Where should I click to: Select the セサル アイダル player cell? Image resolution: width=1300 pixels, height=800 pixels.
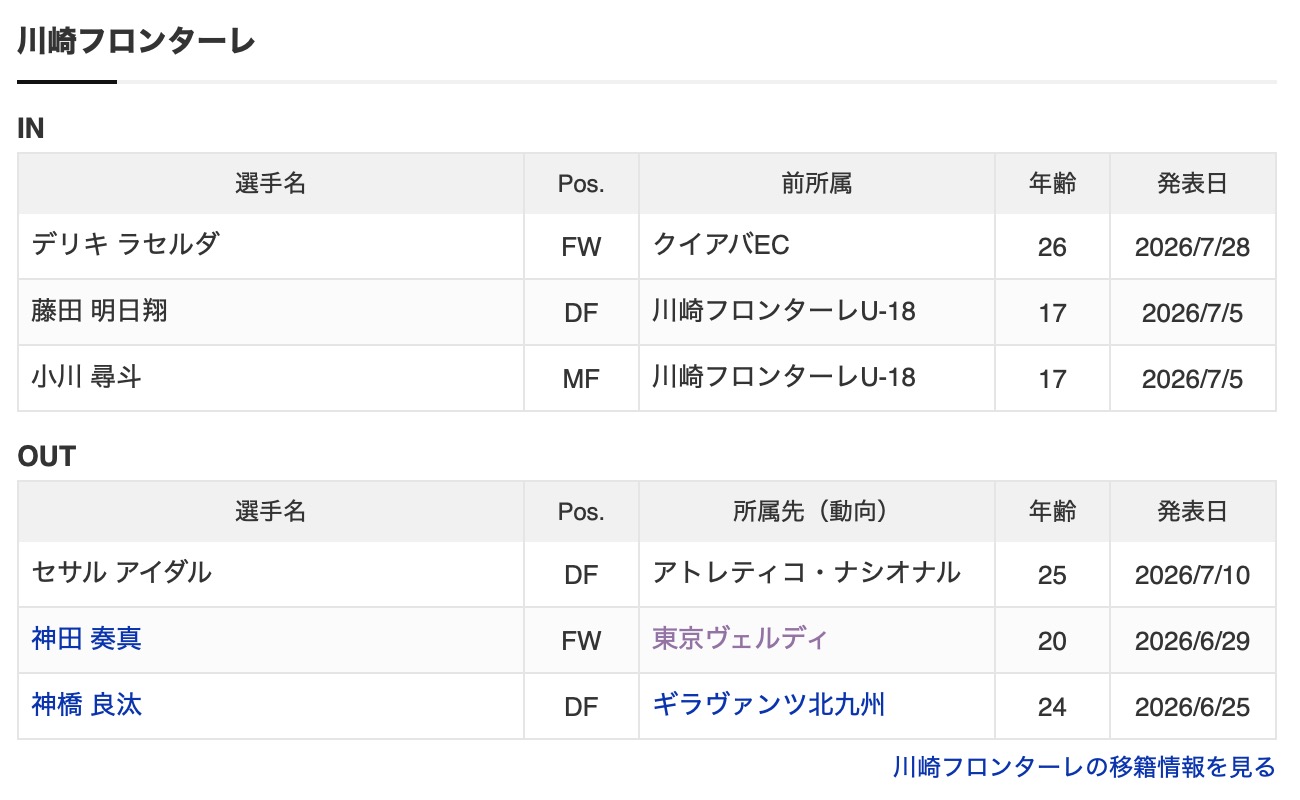click(x=271, y=574)
